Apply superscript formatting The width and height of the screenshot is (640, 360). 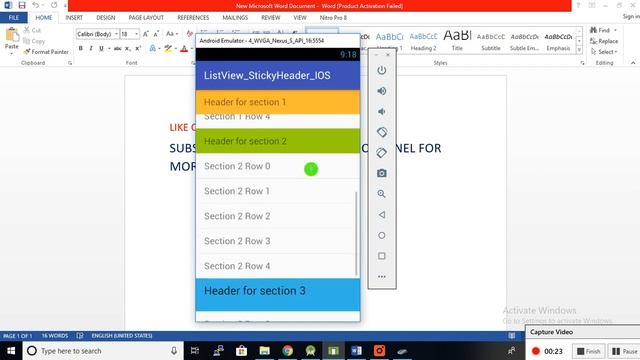[x=138, y=49]
